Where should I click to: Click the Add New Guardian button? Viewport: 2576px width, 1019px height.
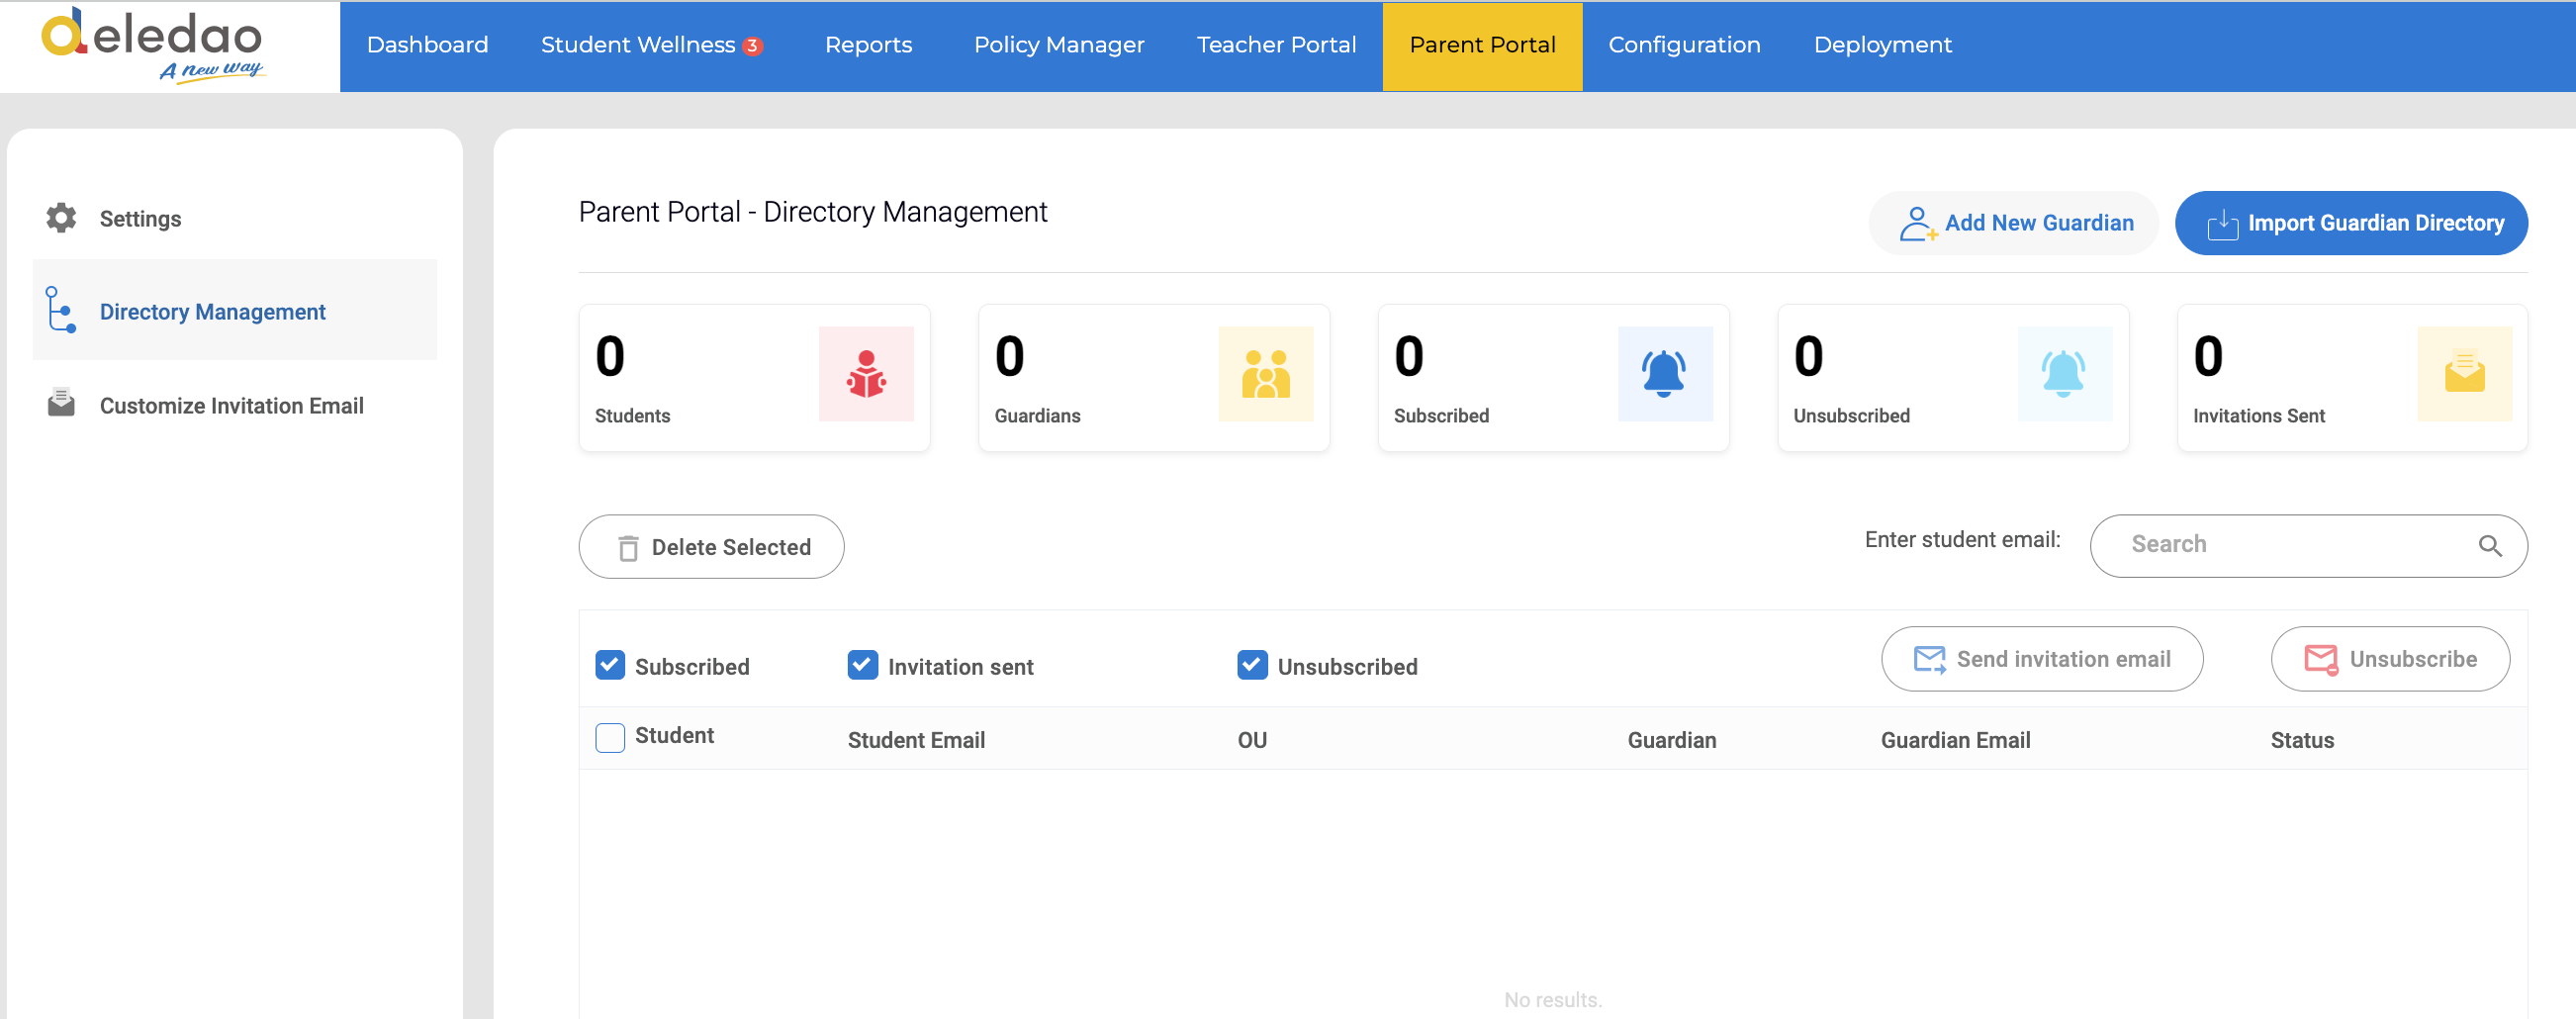[2013, 223]
